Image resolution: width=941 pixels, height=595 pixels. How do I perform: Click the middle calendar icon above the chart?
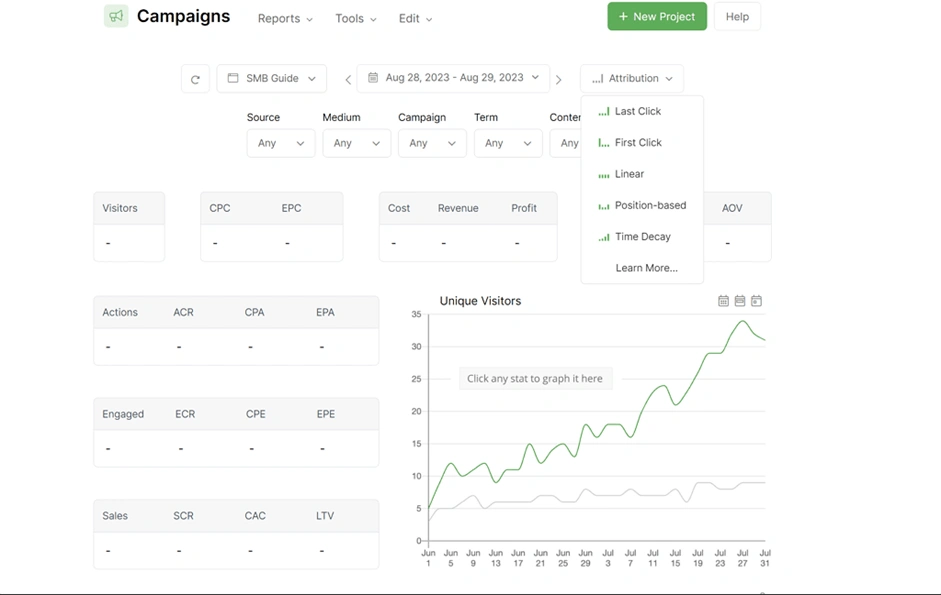pos(740,301)
